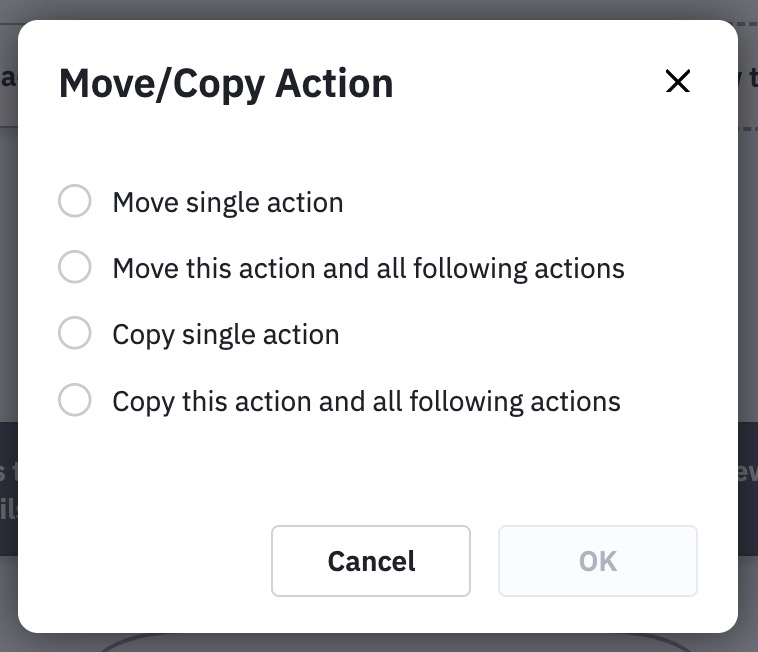Click the dimmed backdrop right of the dialog
The width and height of the screenshot is (758, 652).
pos(748,300)
